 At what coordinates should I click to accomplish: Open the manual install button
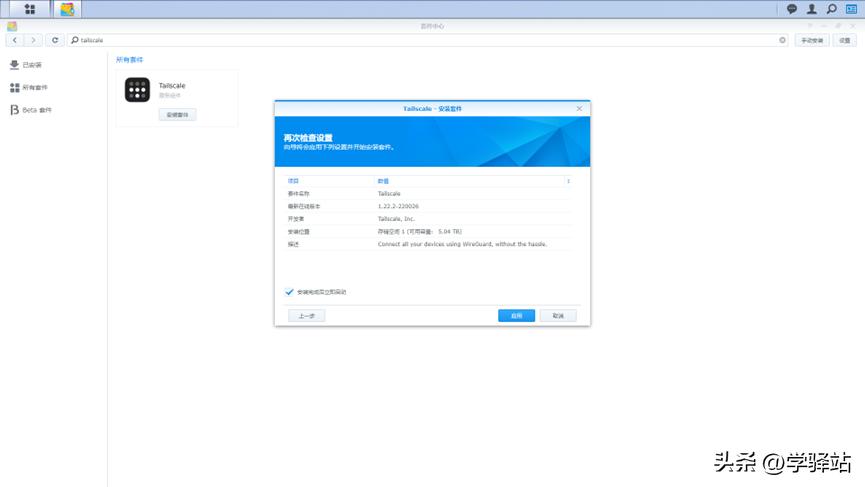pos(811,40)
